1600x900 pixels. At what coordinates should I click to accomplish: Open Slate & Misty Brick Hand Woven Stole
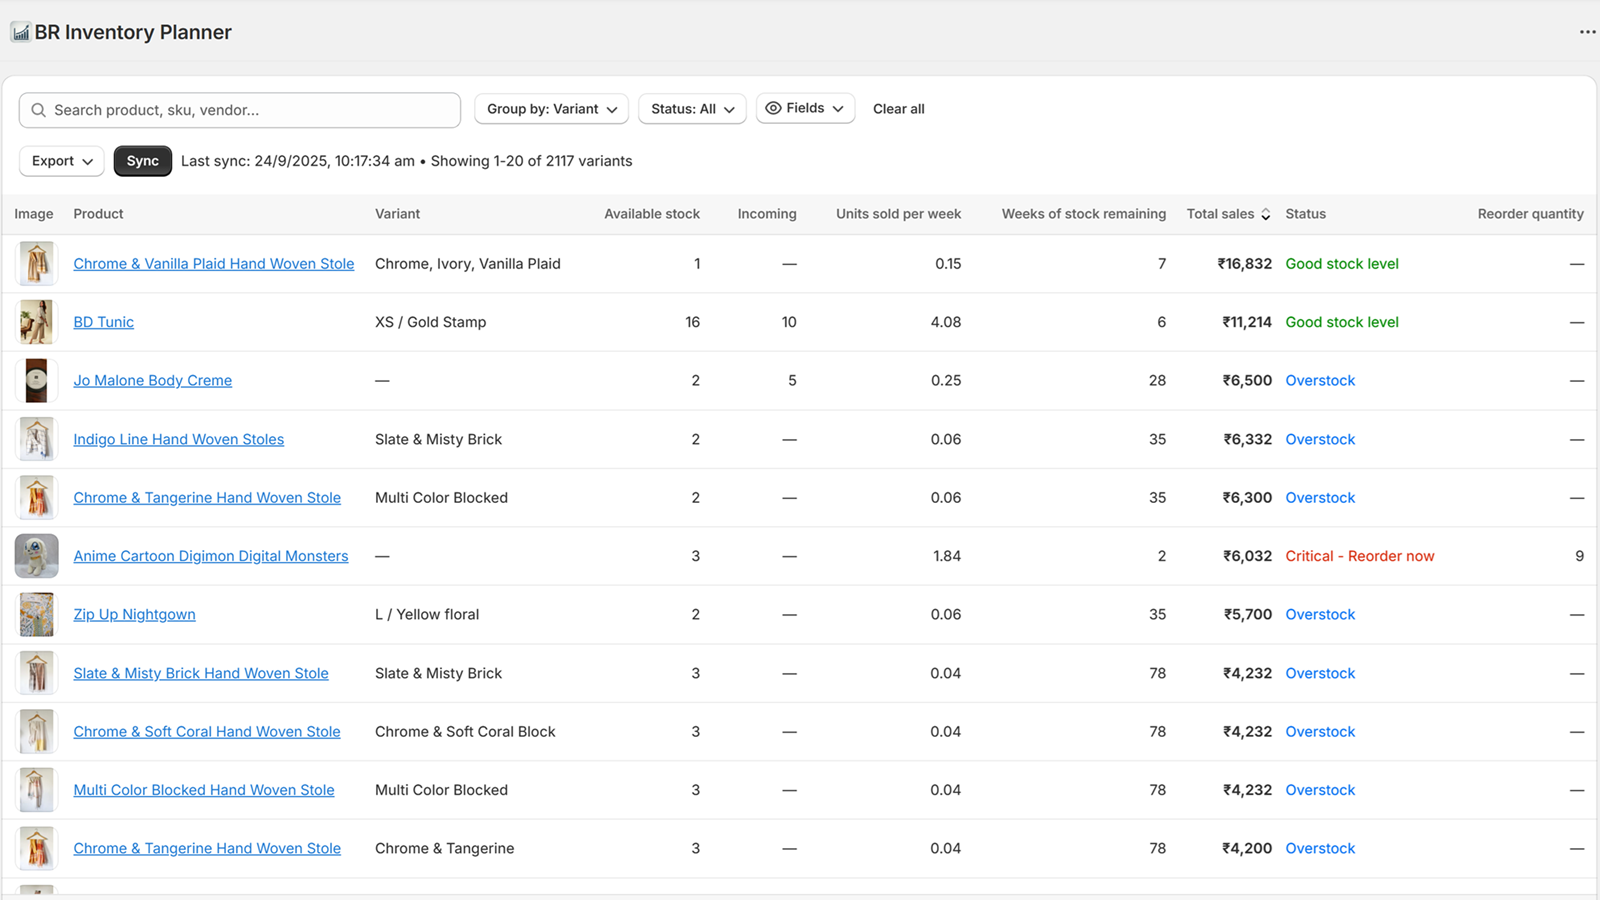(200, 673)
